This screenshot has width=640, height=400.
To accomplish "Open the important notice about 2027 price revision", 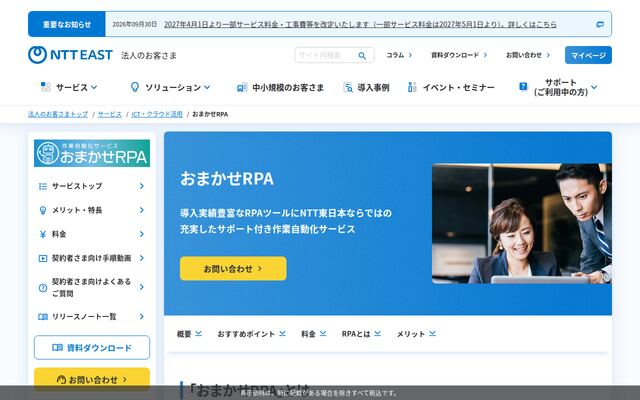I will (x=360, y=24).
